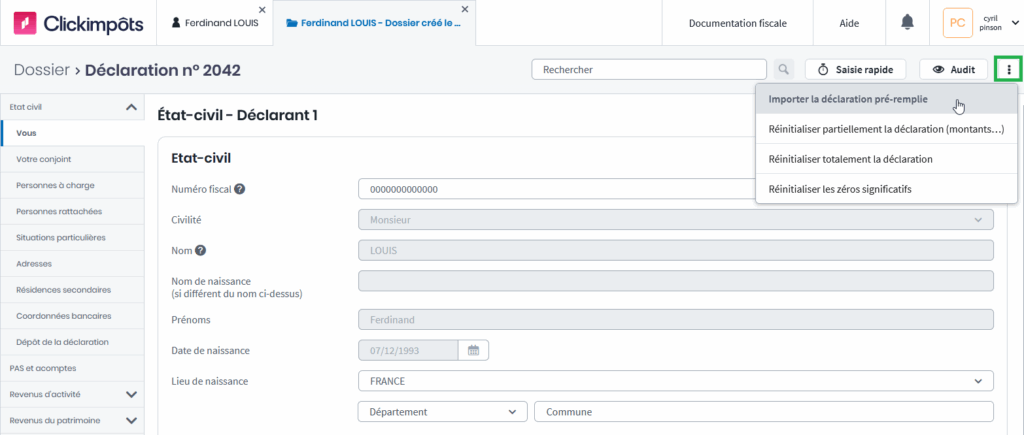Click the Saisie rapide button
The height and width of the screenshot is (435, 1024).
pos(855,70)
